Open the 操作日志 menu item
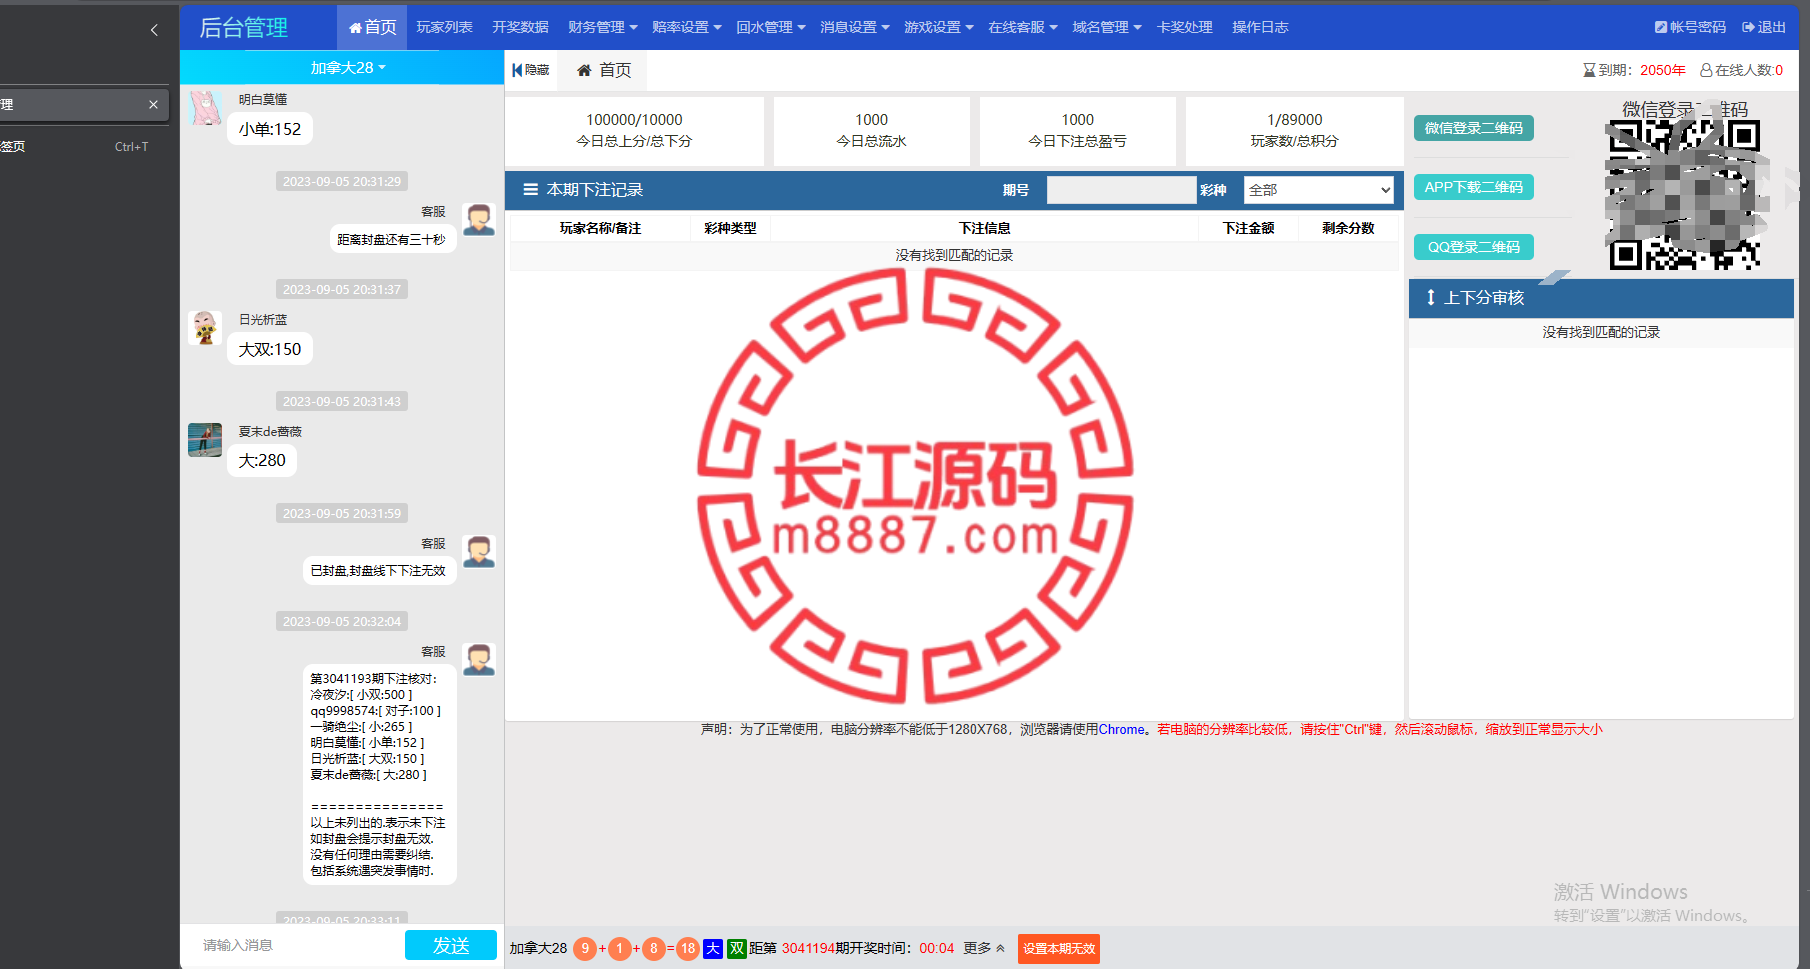 (1260, 27)
